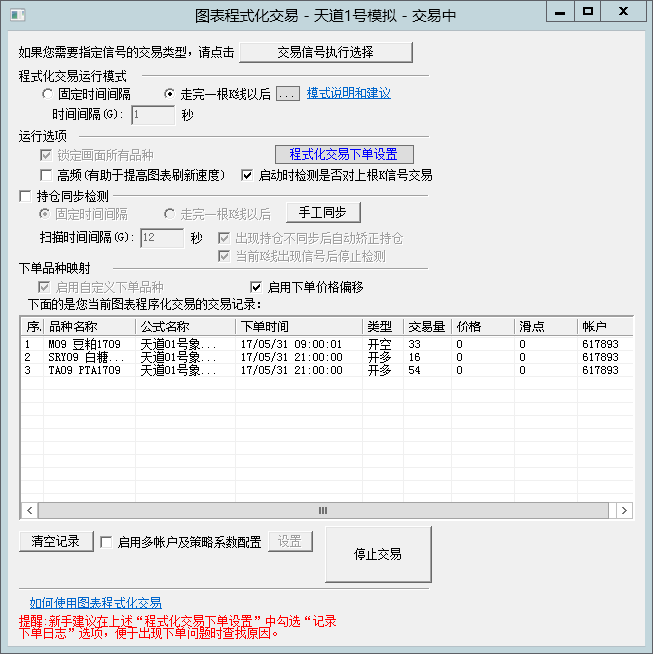Open 程式化交易下单设置 button
653x654 pixels.
344,154
